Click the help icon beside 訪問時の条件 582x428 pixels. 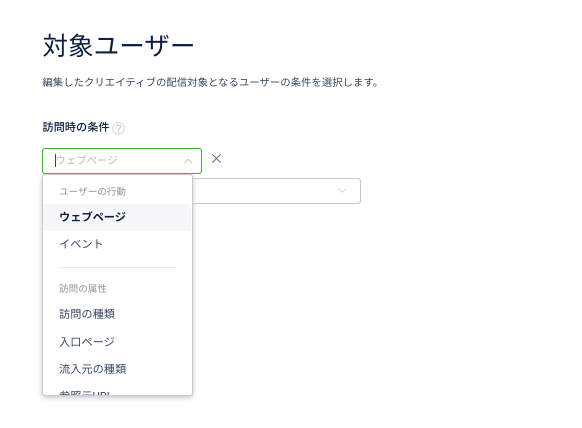[118, 128]
